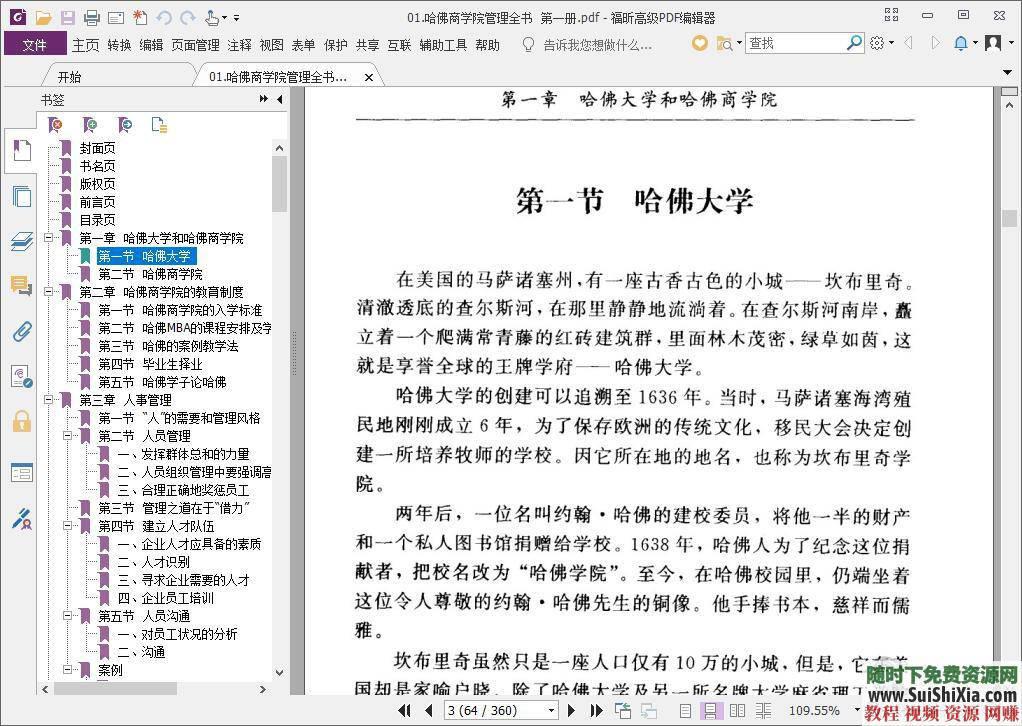Select bookmark 二、人才识别
Viewport: 1022px width, 726px height.
(x=154, y=562)
